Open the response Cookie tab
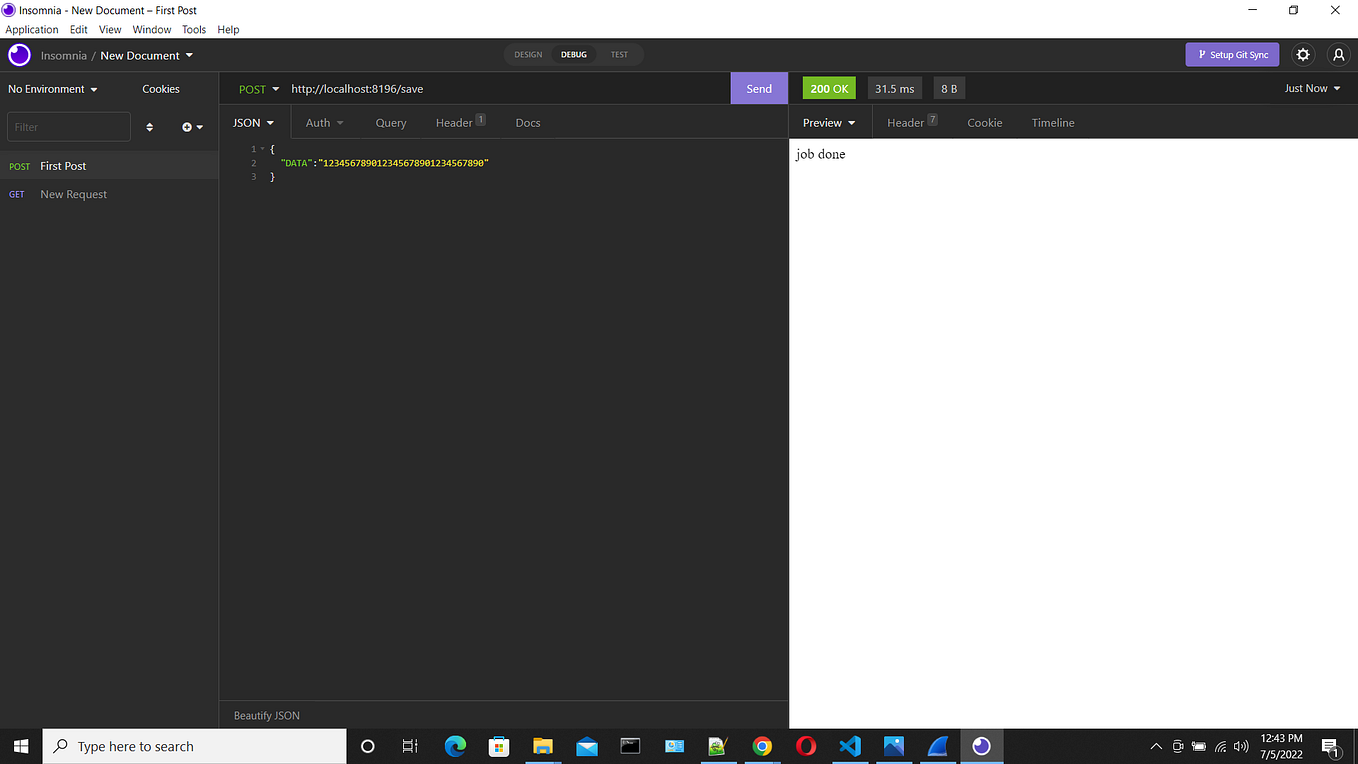Viewport: 1358px width, 764px height. coord(985,123)
